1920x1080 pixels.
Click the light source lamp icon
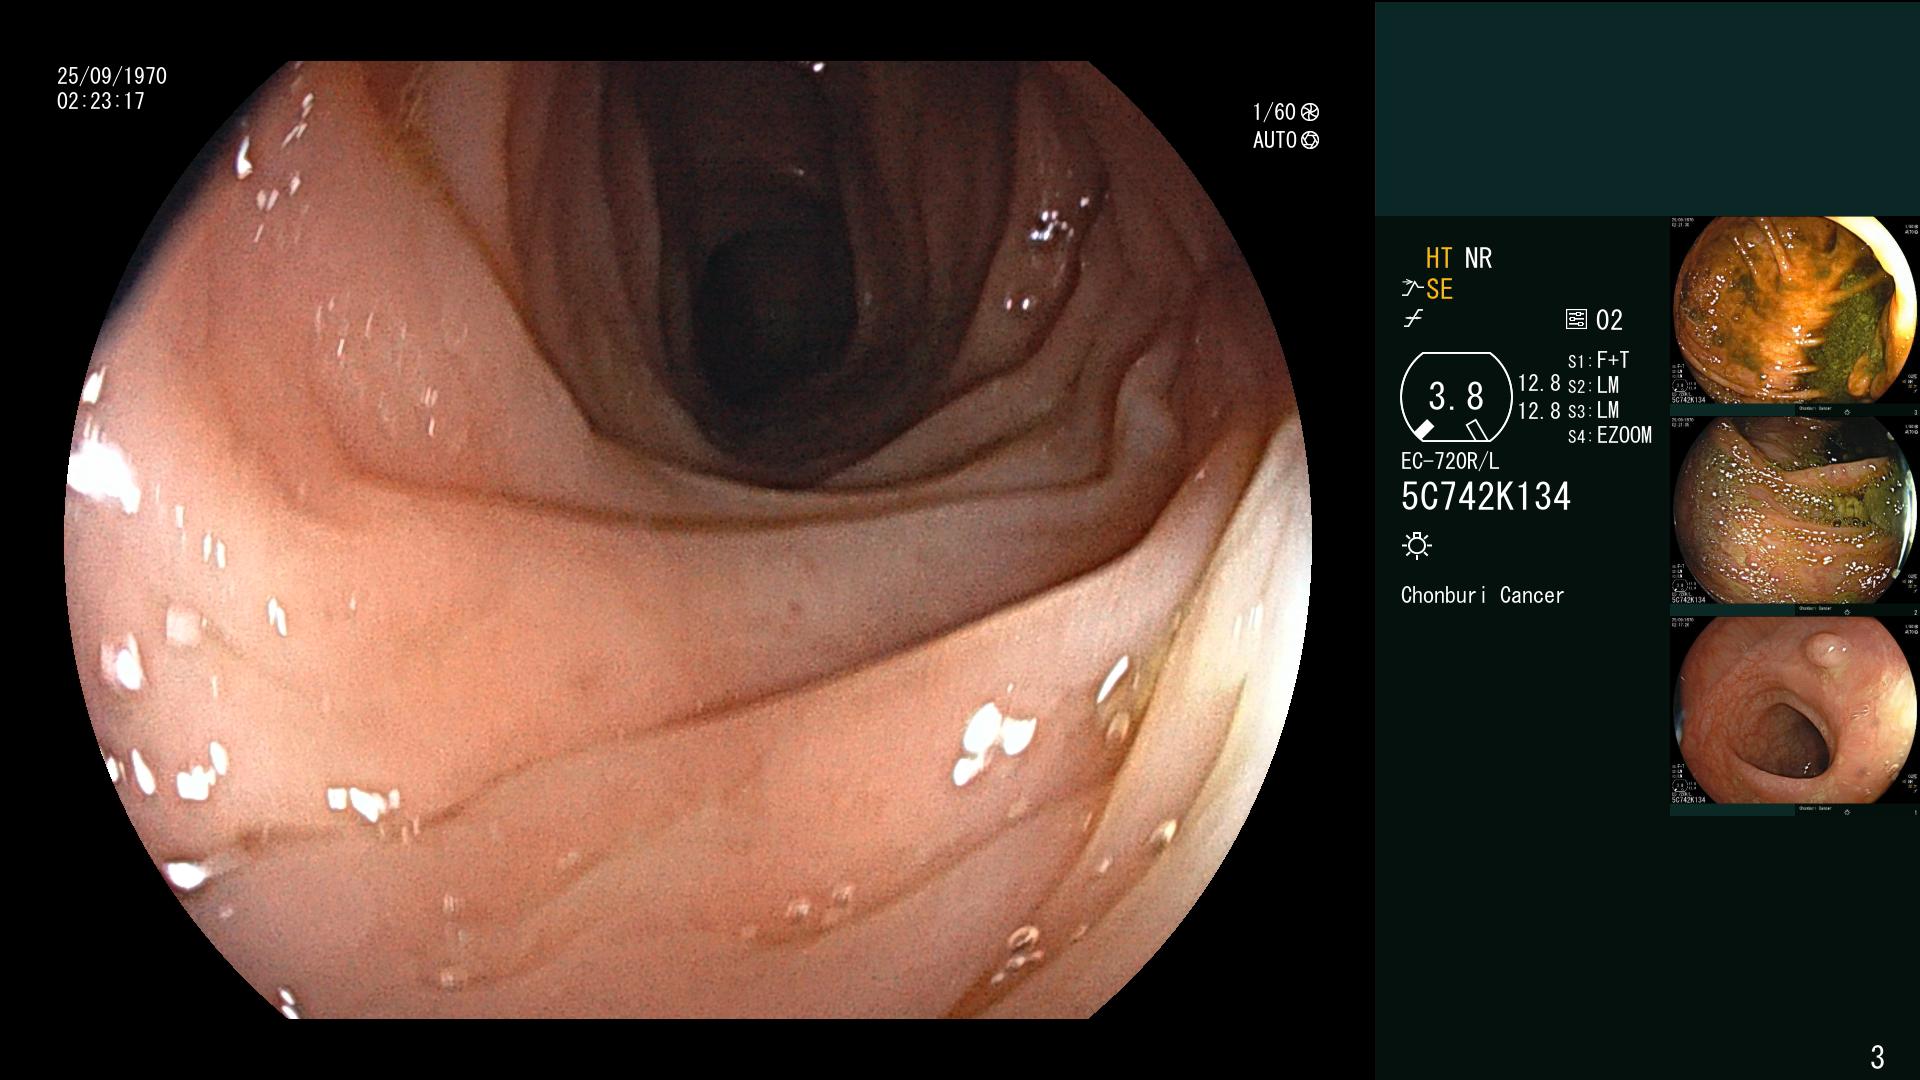tap(1417, 545)
